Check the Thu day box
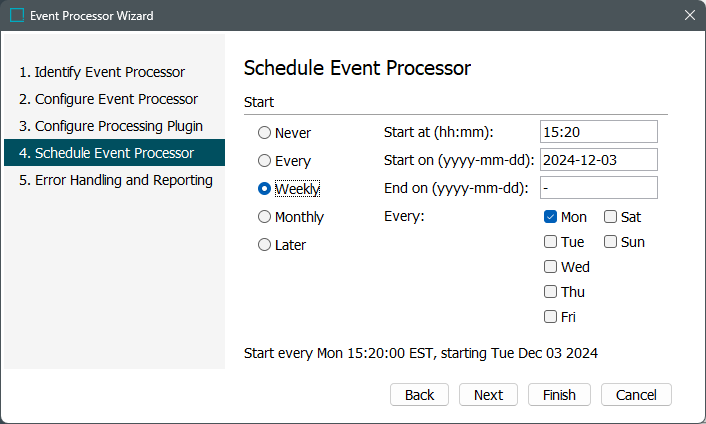The height and width of the screenshot is (424, 706). pyautogui.click(x=550, y=292)
